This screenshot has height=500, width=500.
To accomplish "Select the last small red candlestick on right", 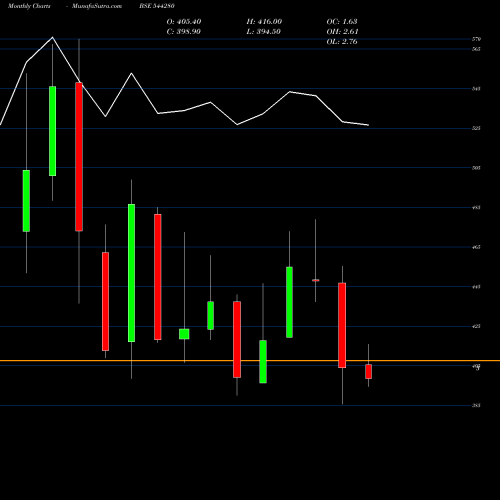I will tap(368, 371).
